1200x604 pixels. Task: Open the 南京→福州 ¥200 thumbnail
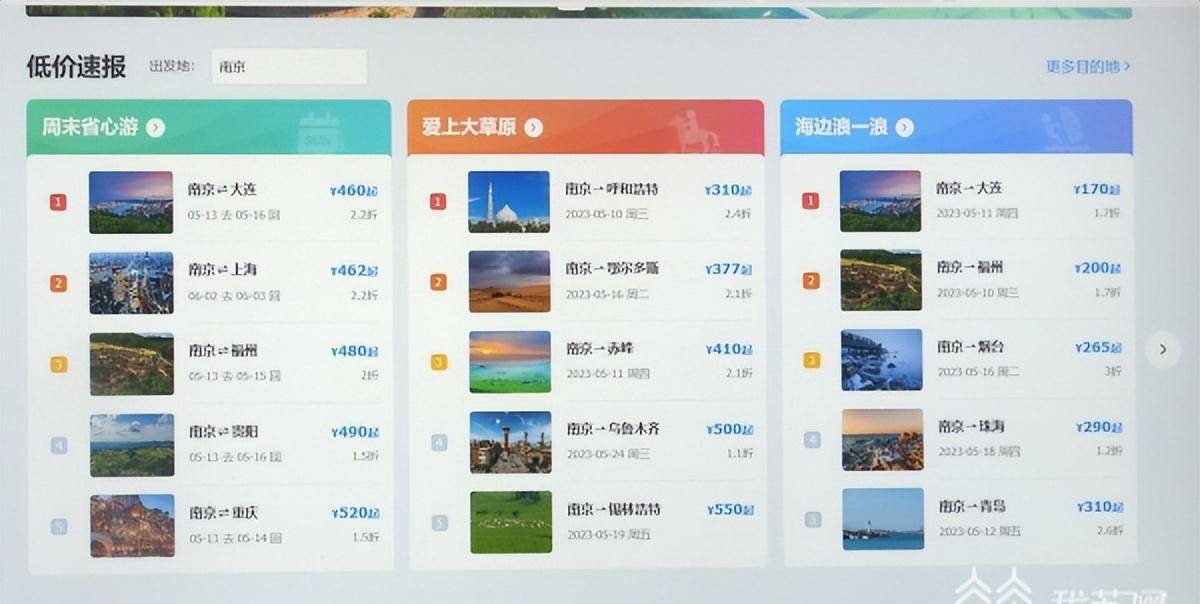[881, 280]
